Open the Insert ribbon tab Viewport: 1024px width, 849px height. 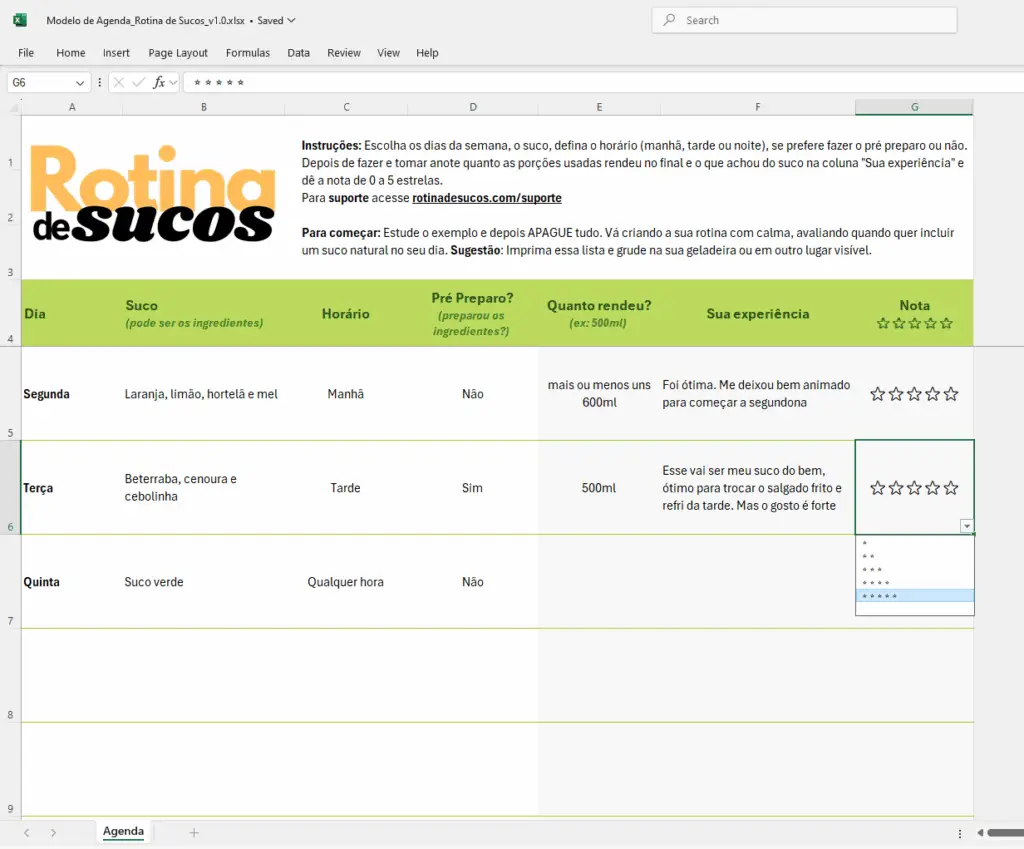[x=116, y=53]
